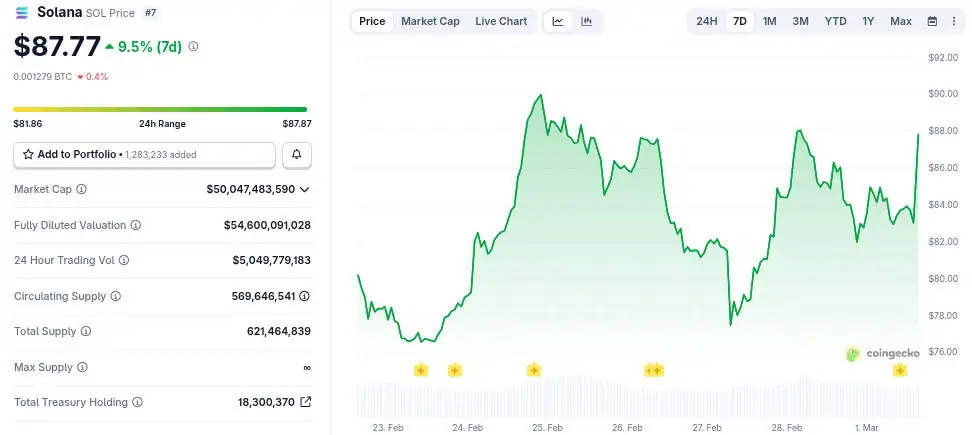The height and width of the screenshot is (435, 972).
Task: Switch to the Live Chart tab
Action: coord(501,21)
